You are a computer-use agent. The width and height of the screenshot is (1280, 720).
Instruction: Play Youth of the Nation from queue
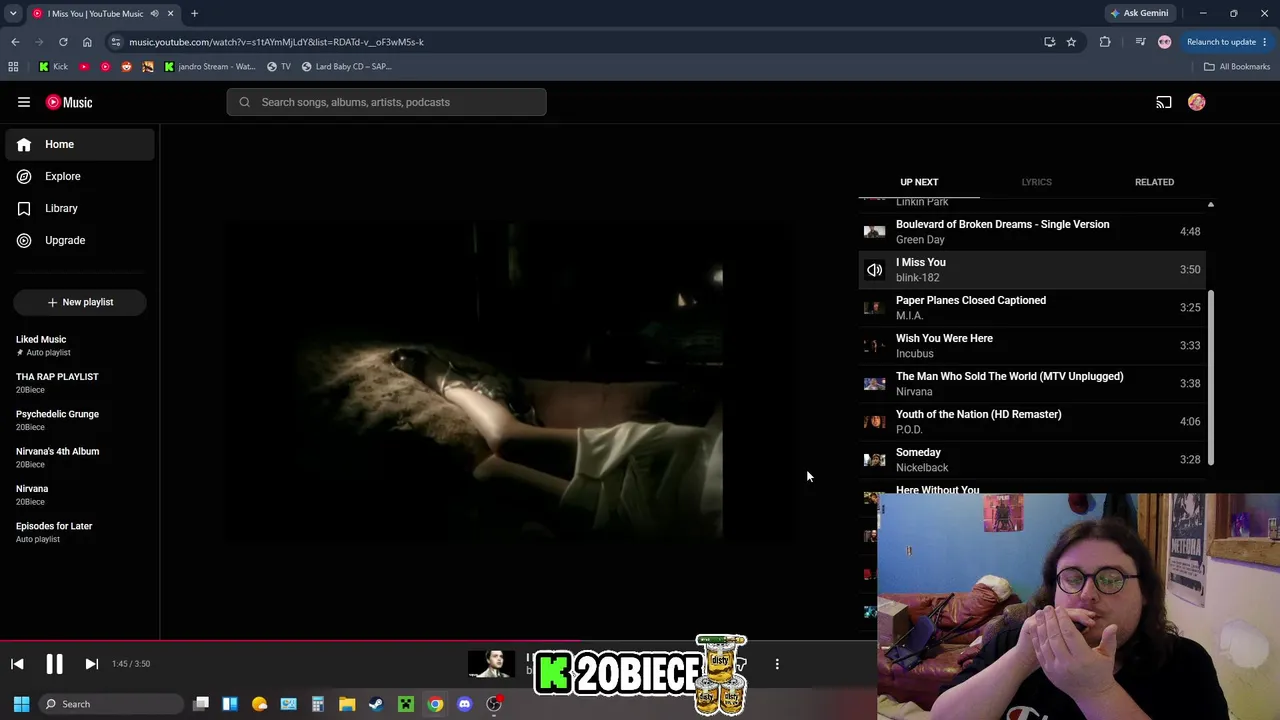tap(1033, 422)
